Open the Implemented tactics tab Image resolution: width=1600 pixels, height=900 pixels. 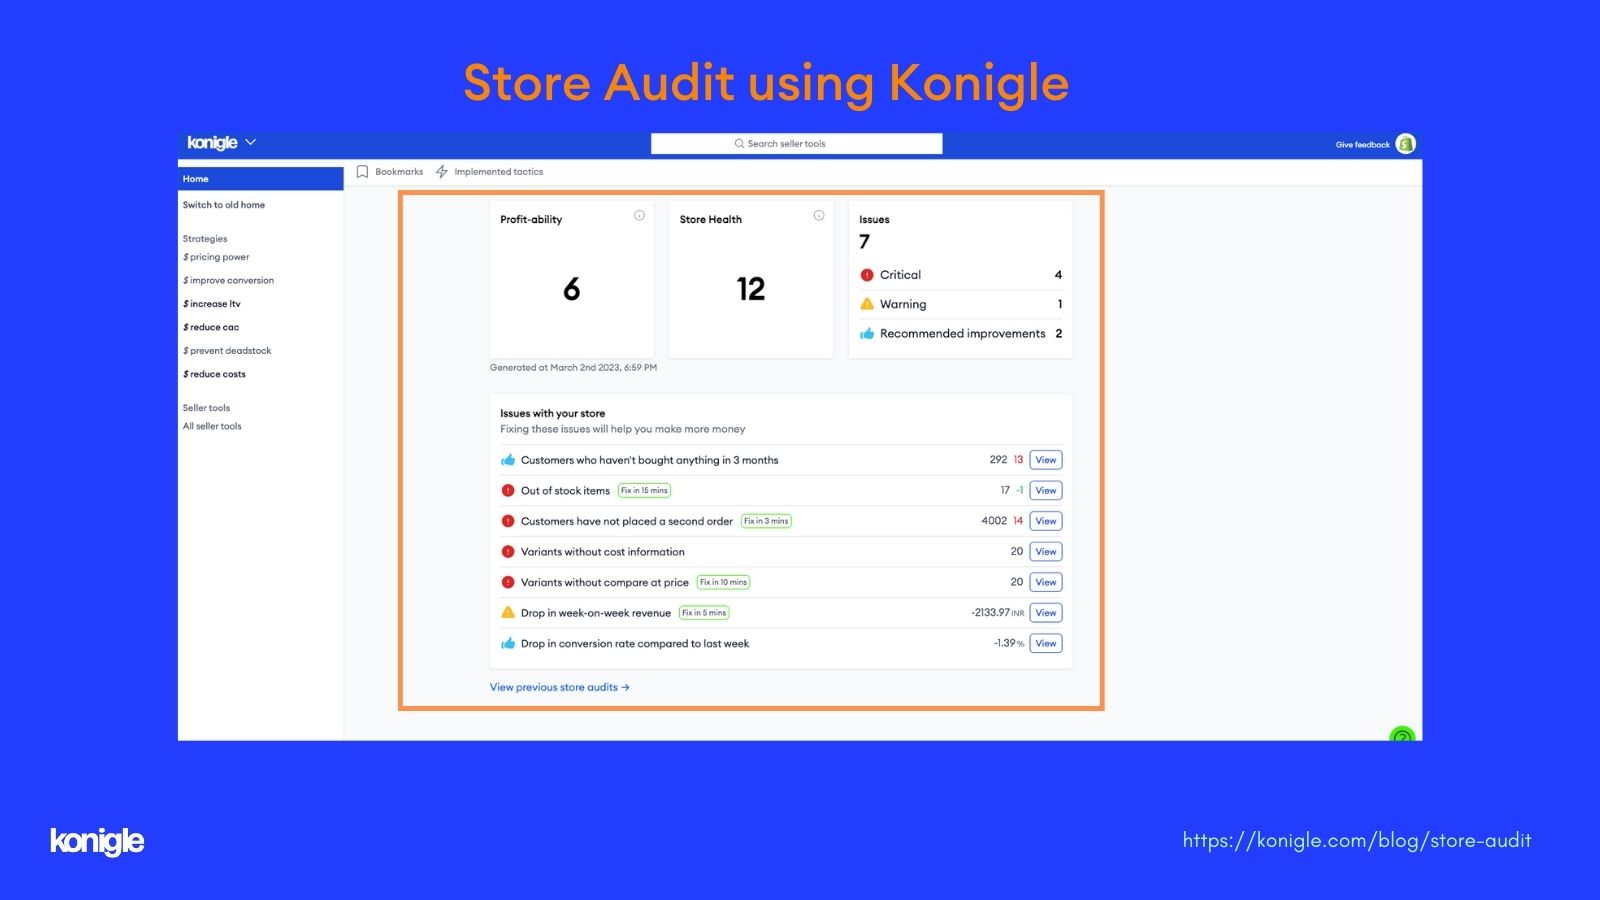tap(499, 172)
